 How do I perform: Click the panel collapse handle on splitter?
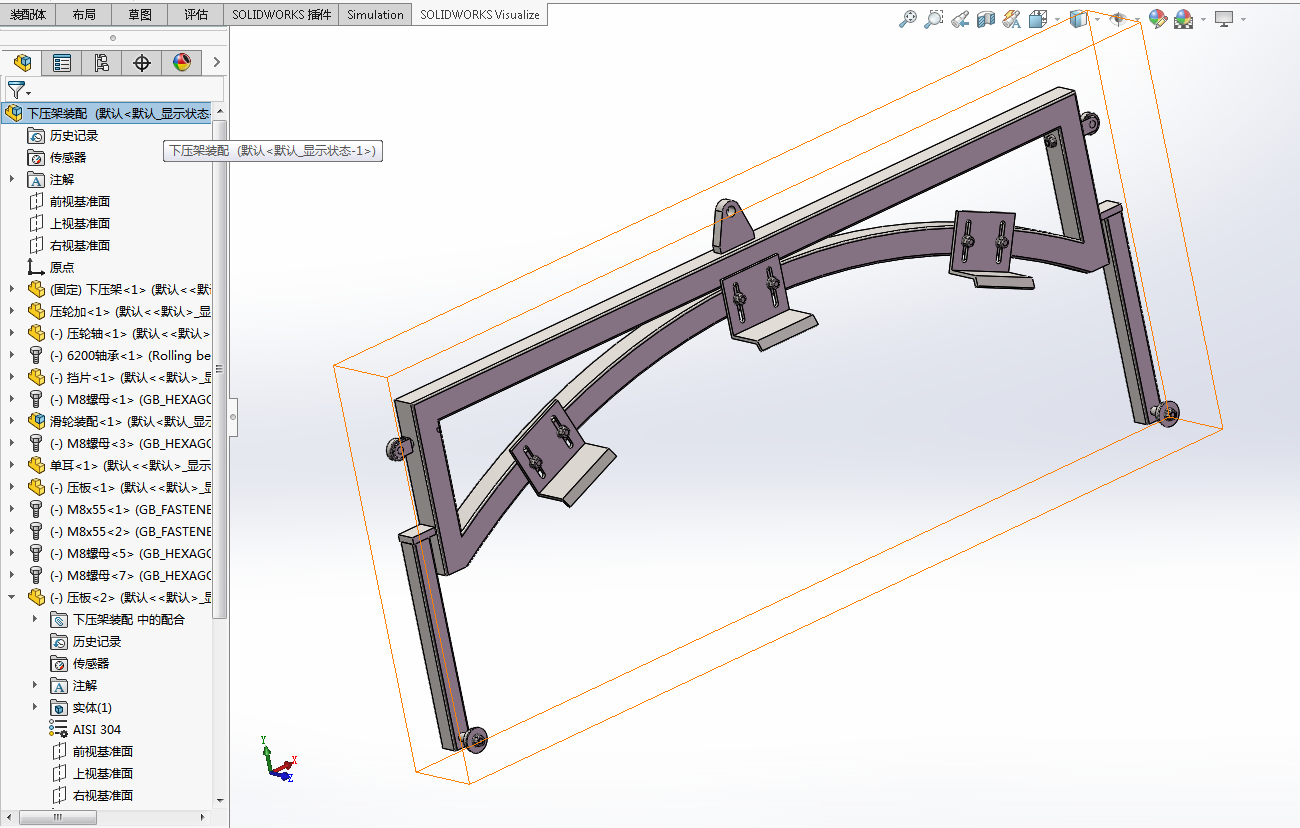[x=233, y=416]
